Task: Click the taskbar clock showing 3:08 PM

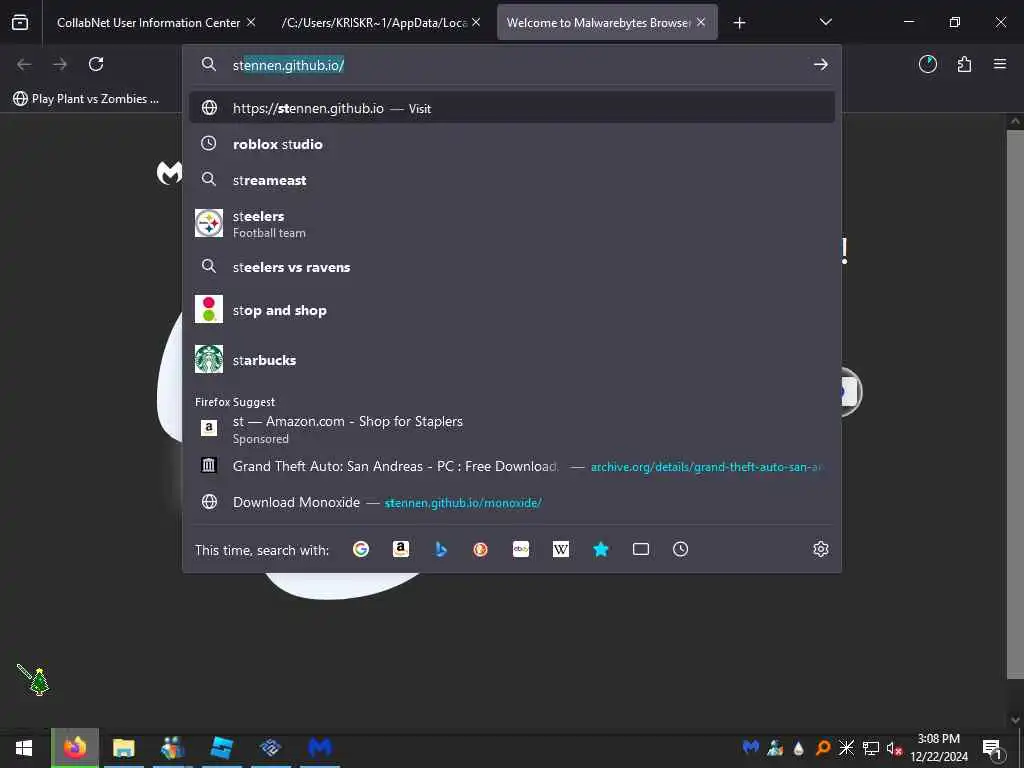Action: [x=938, y=748]
